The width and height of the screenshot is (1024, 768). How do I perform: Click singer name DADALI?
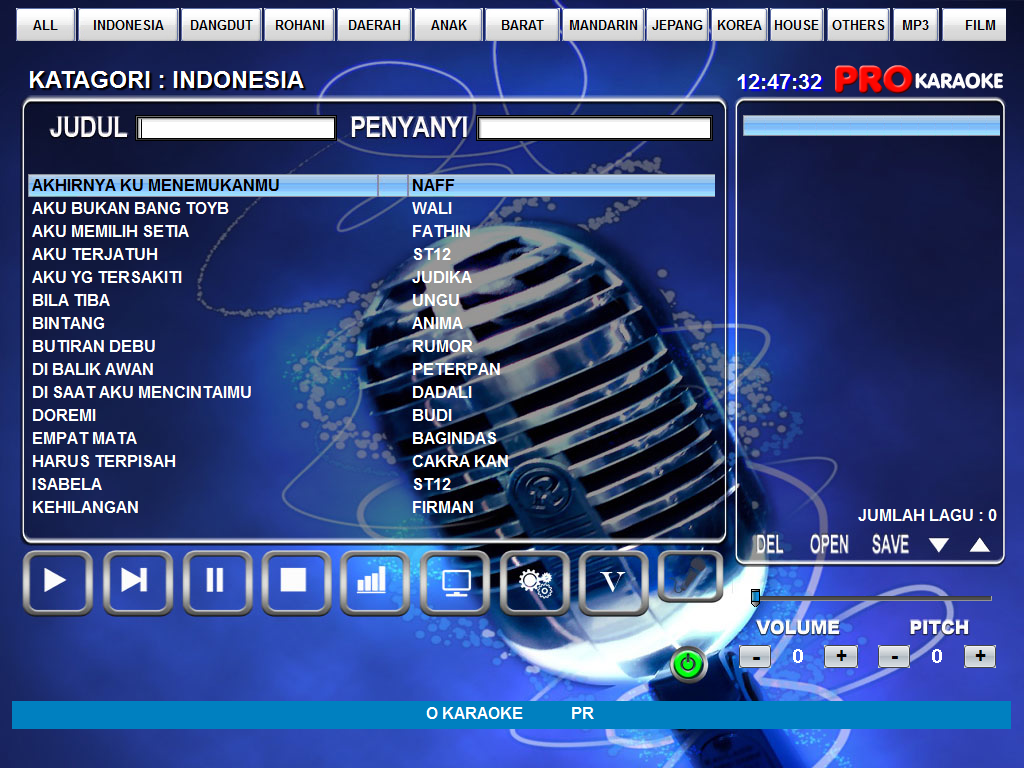click(441, 392)
